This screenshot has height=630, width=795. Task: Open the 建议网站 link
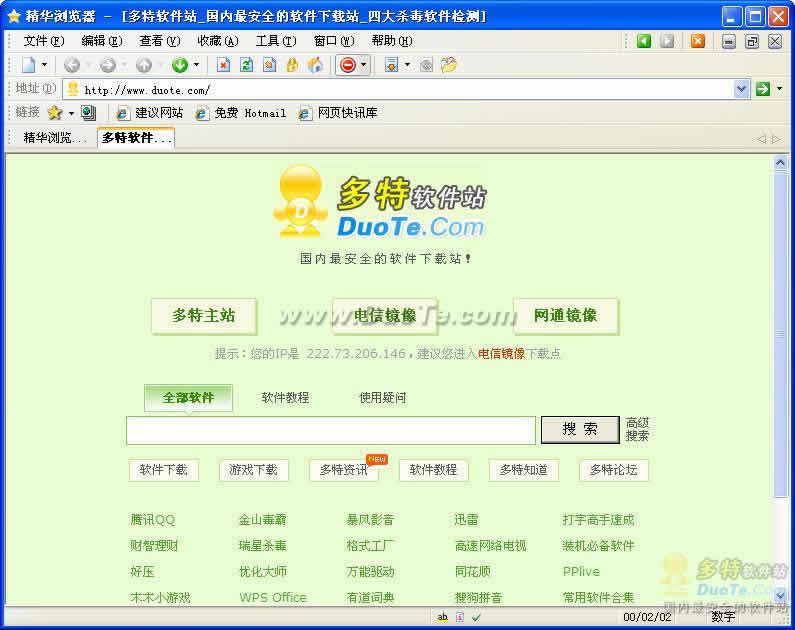[x=150, y=113]
